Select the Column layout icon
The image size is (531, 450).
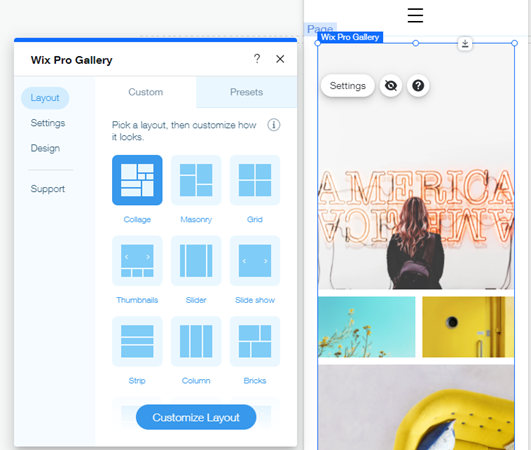pos(196,341)
